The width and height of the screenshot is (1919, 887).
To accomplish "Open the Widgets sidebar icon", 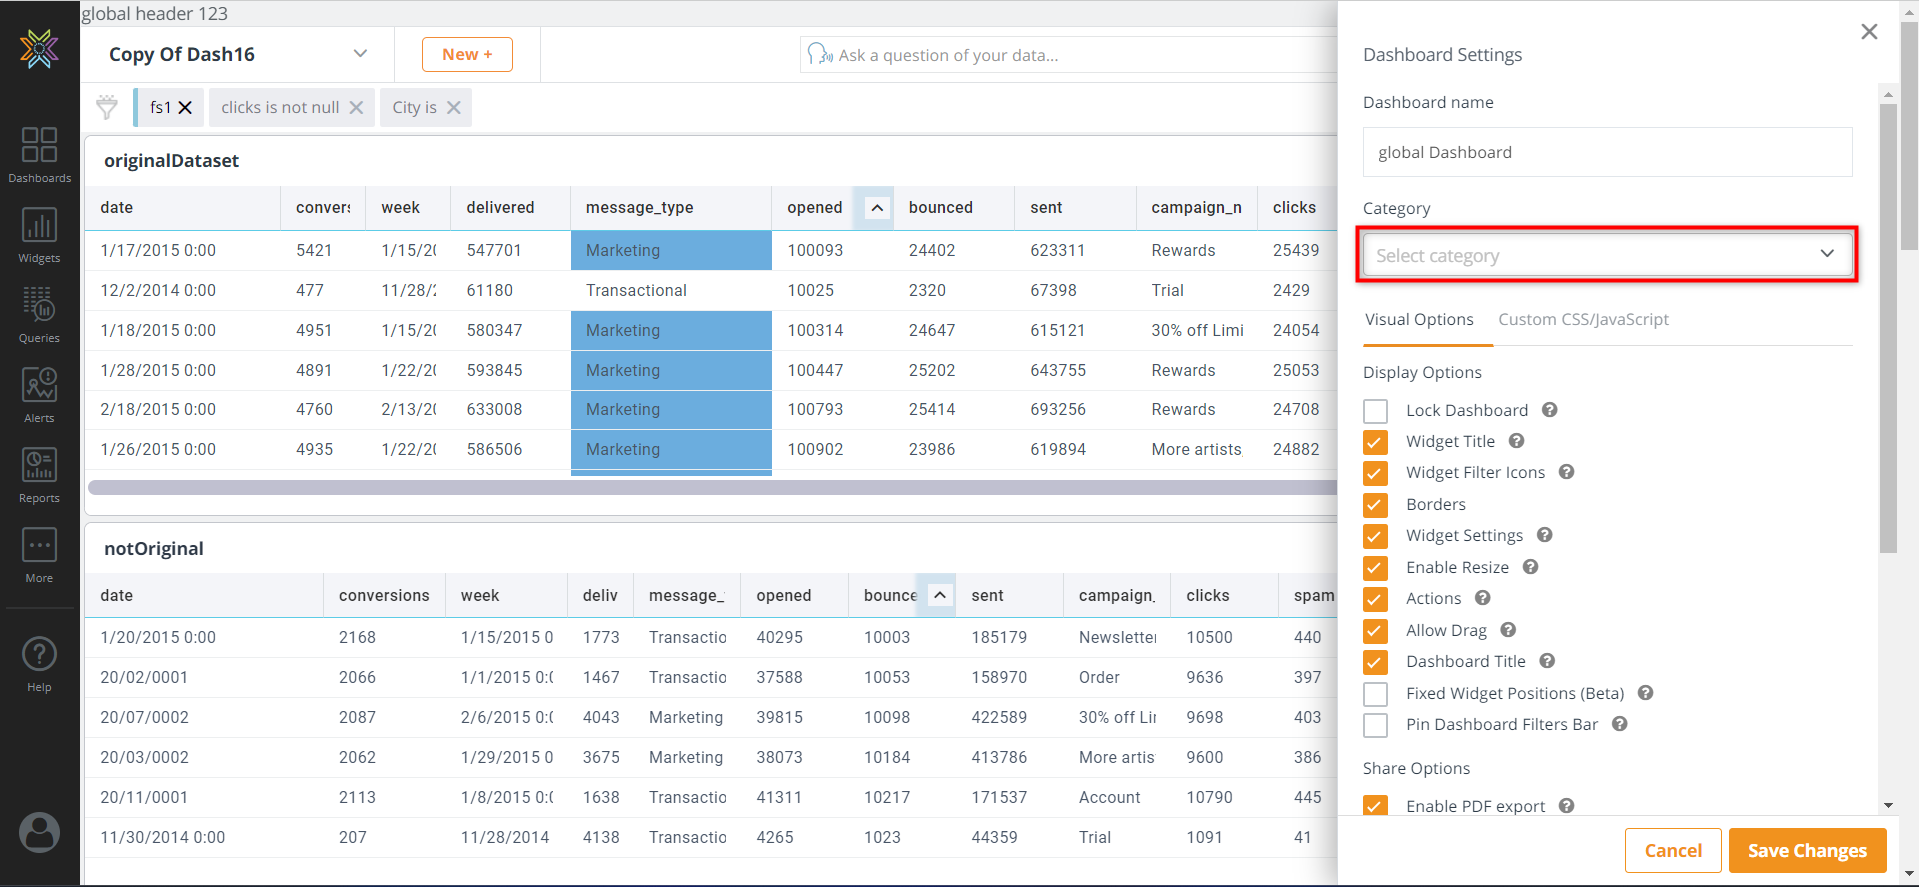I will pyautogui.click(x=39, y=234).
